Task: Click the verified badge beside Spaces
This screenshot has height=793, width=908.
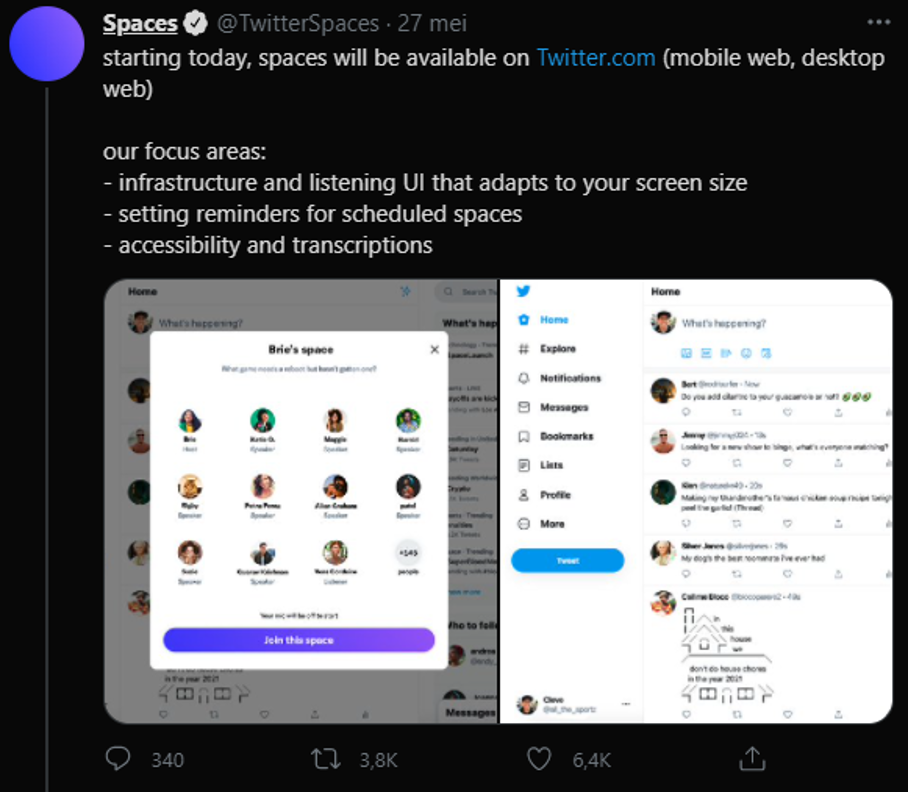Action: coord(196,23)
